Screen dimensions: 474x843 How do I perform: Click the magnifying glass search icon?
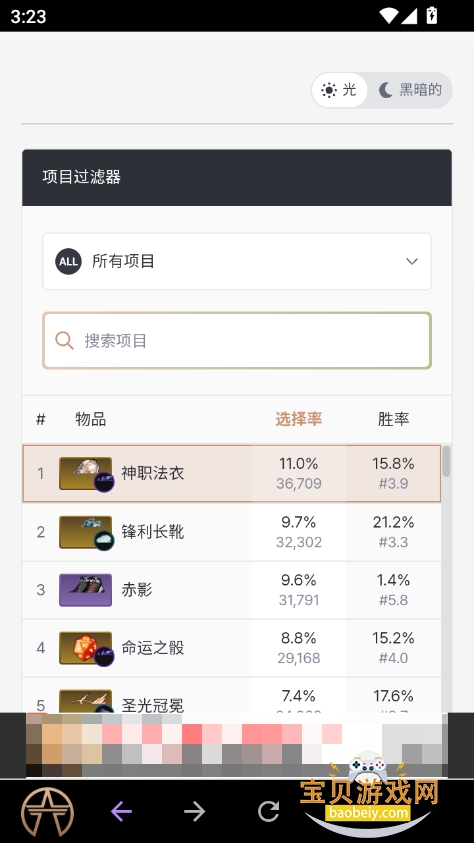click(64, 340)
